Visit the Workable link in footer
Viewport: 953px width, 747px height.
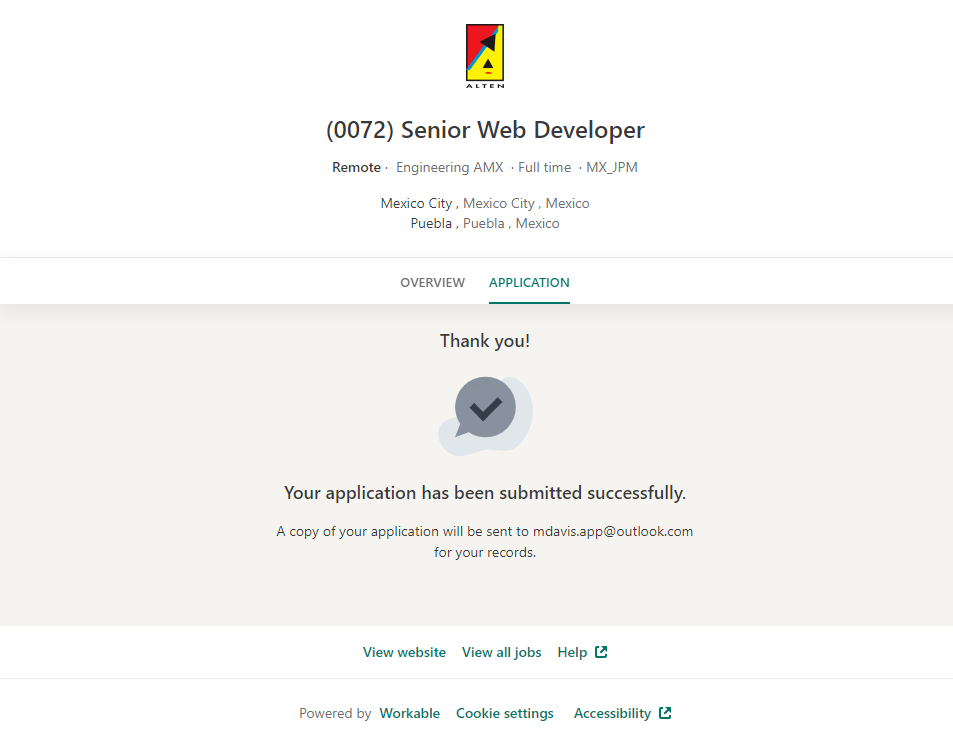409,713
